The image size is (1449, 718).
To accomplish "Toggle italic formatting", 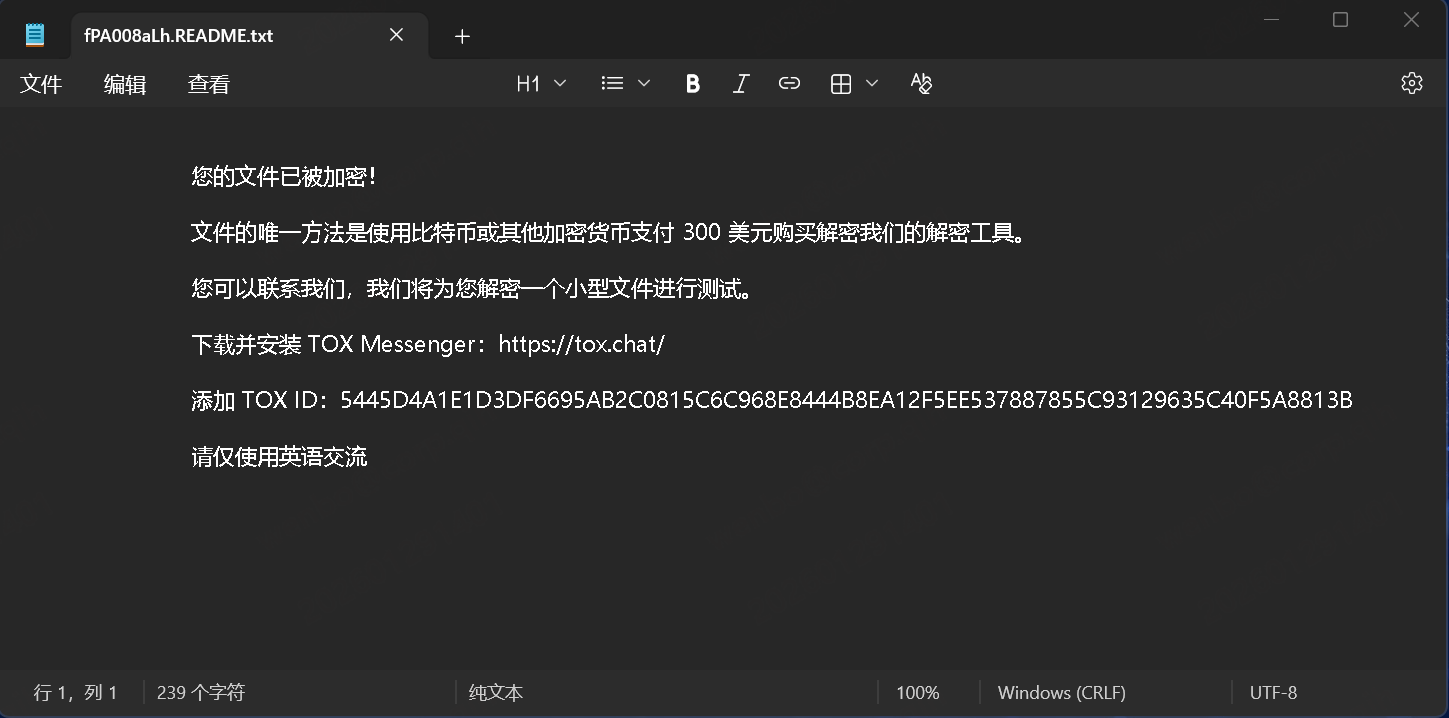I will tap(740, 84).
